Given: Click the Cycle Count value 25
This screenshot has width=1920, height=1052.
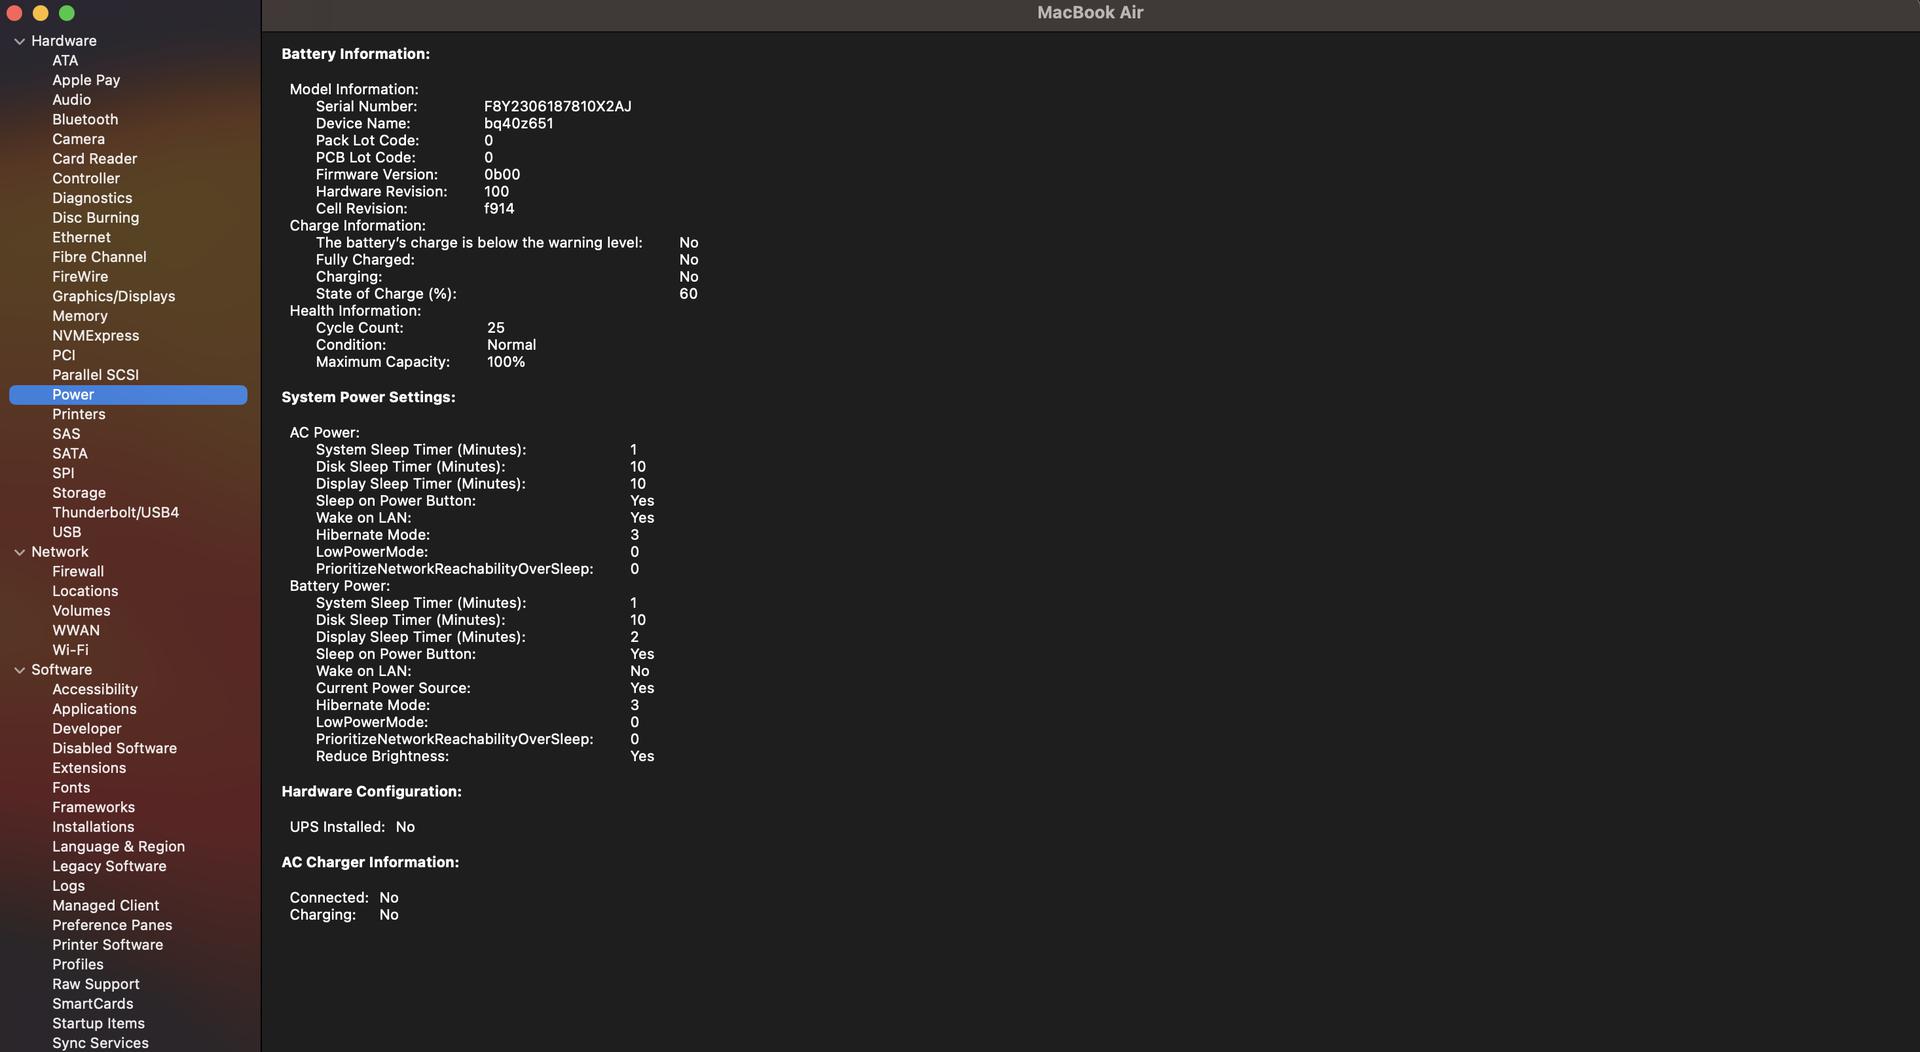Looking at the screenshot, I should click(496, 328).
